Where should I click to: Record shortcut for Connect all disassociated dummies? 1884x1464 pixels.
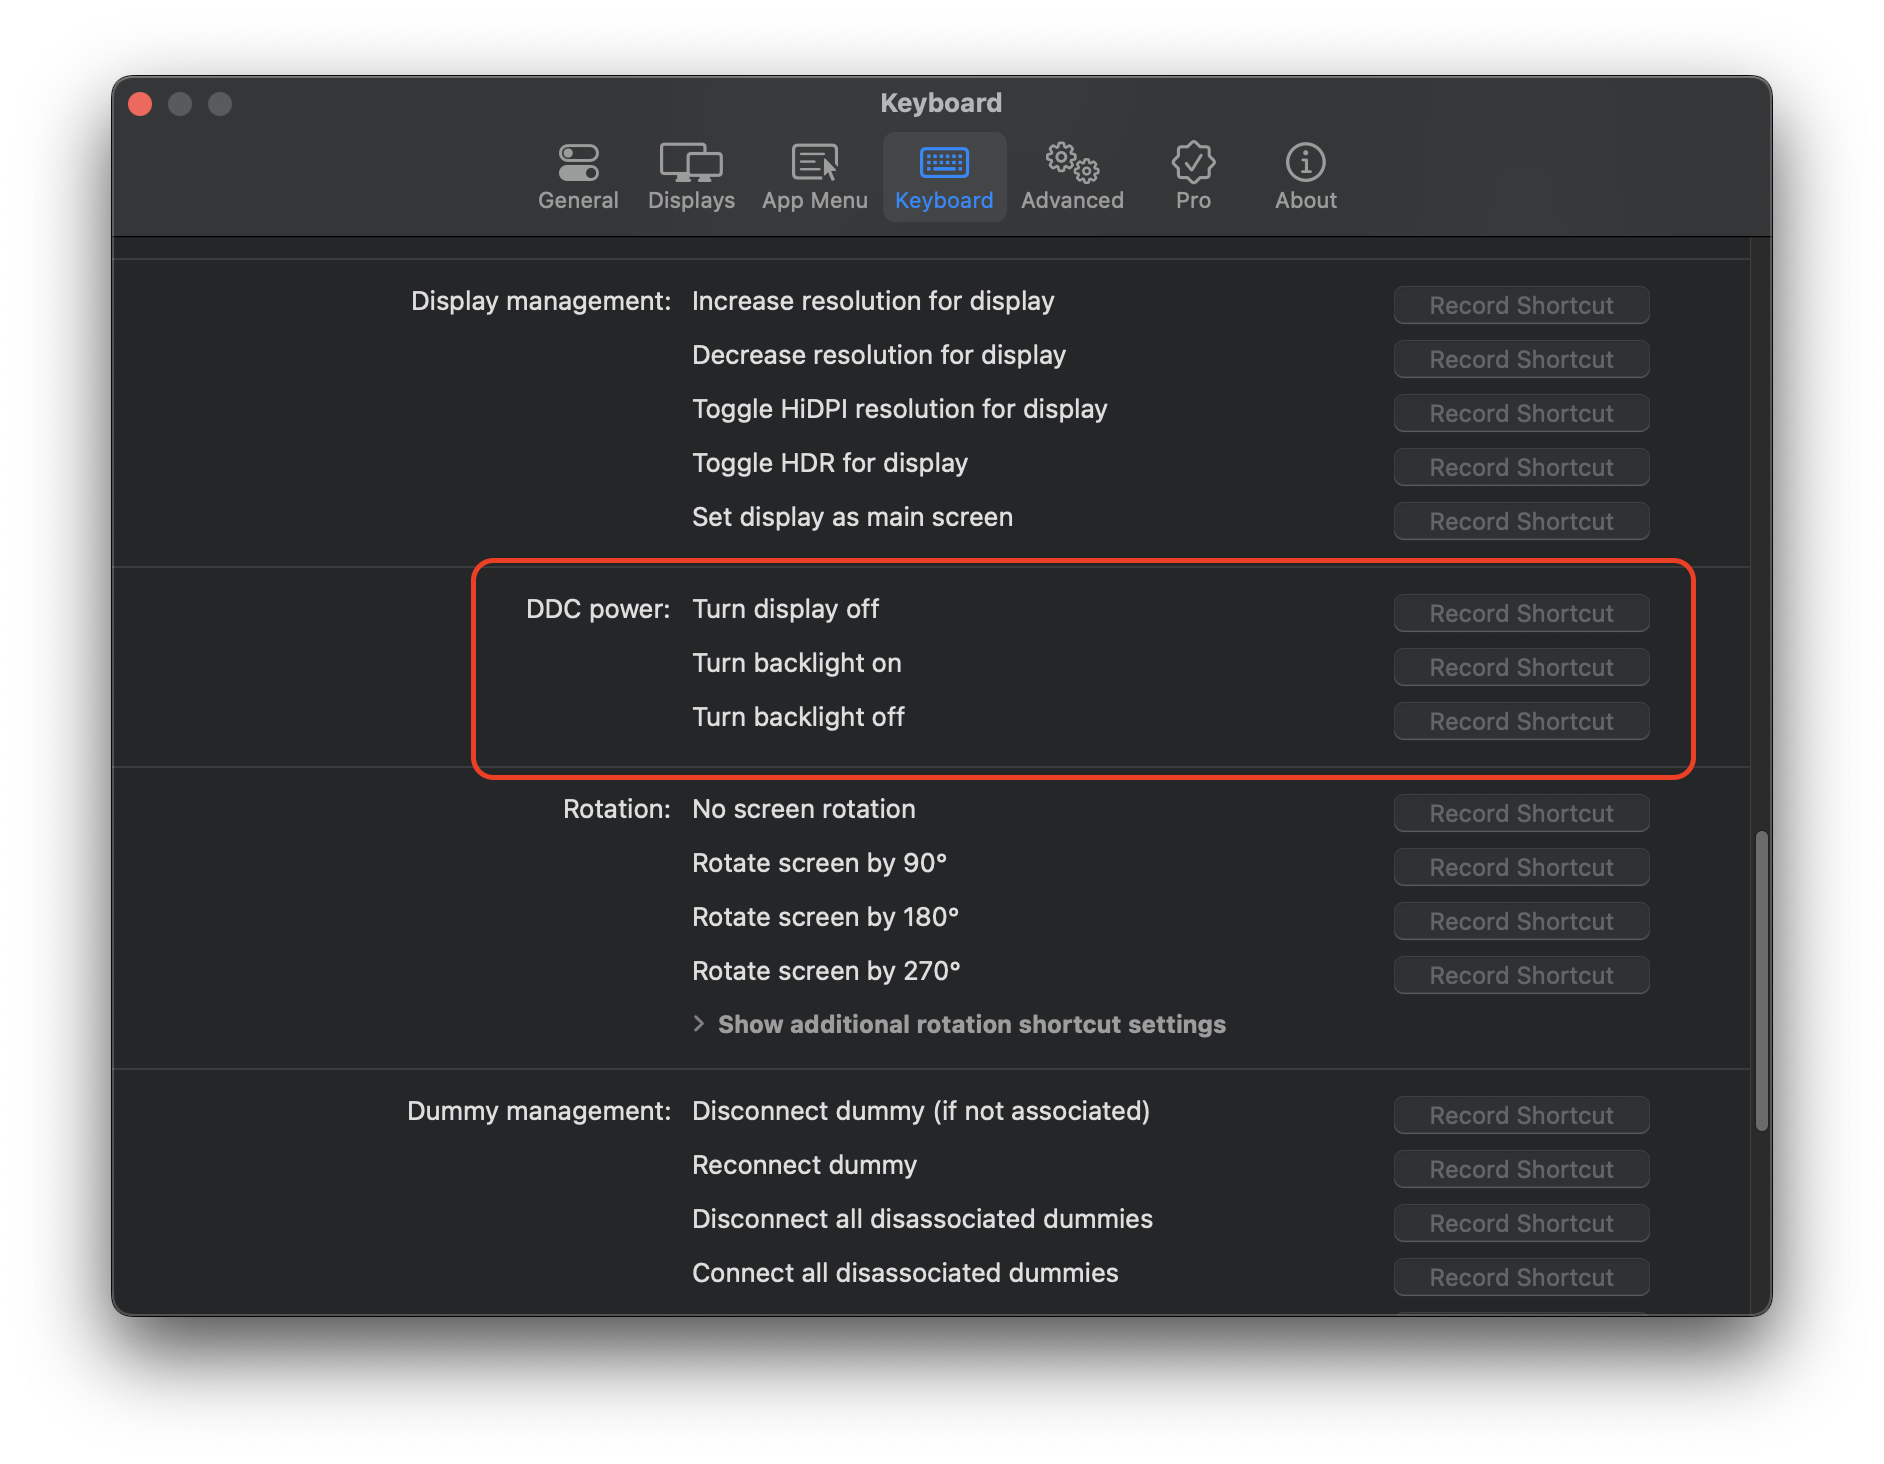(x=1520, y=1276)
